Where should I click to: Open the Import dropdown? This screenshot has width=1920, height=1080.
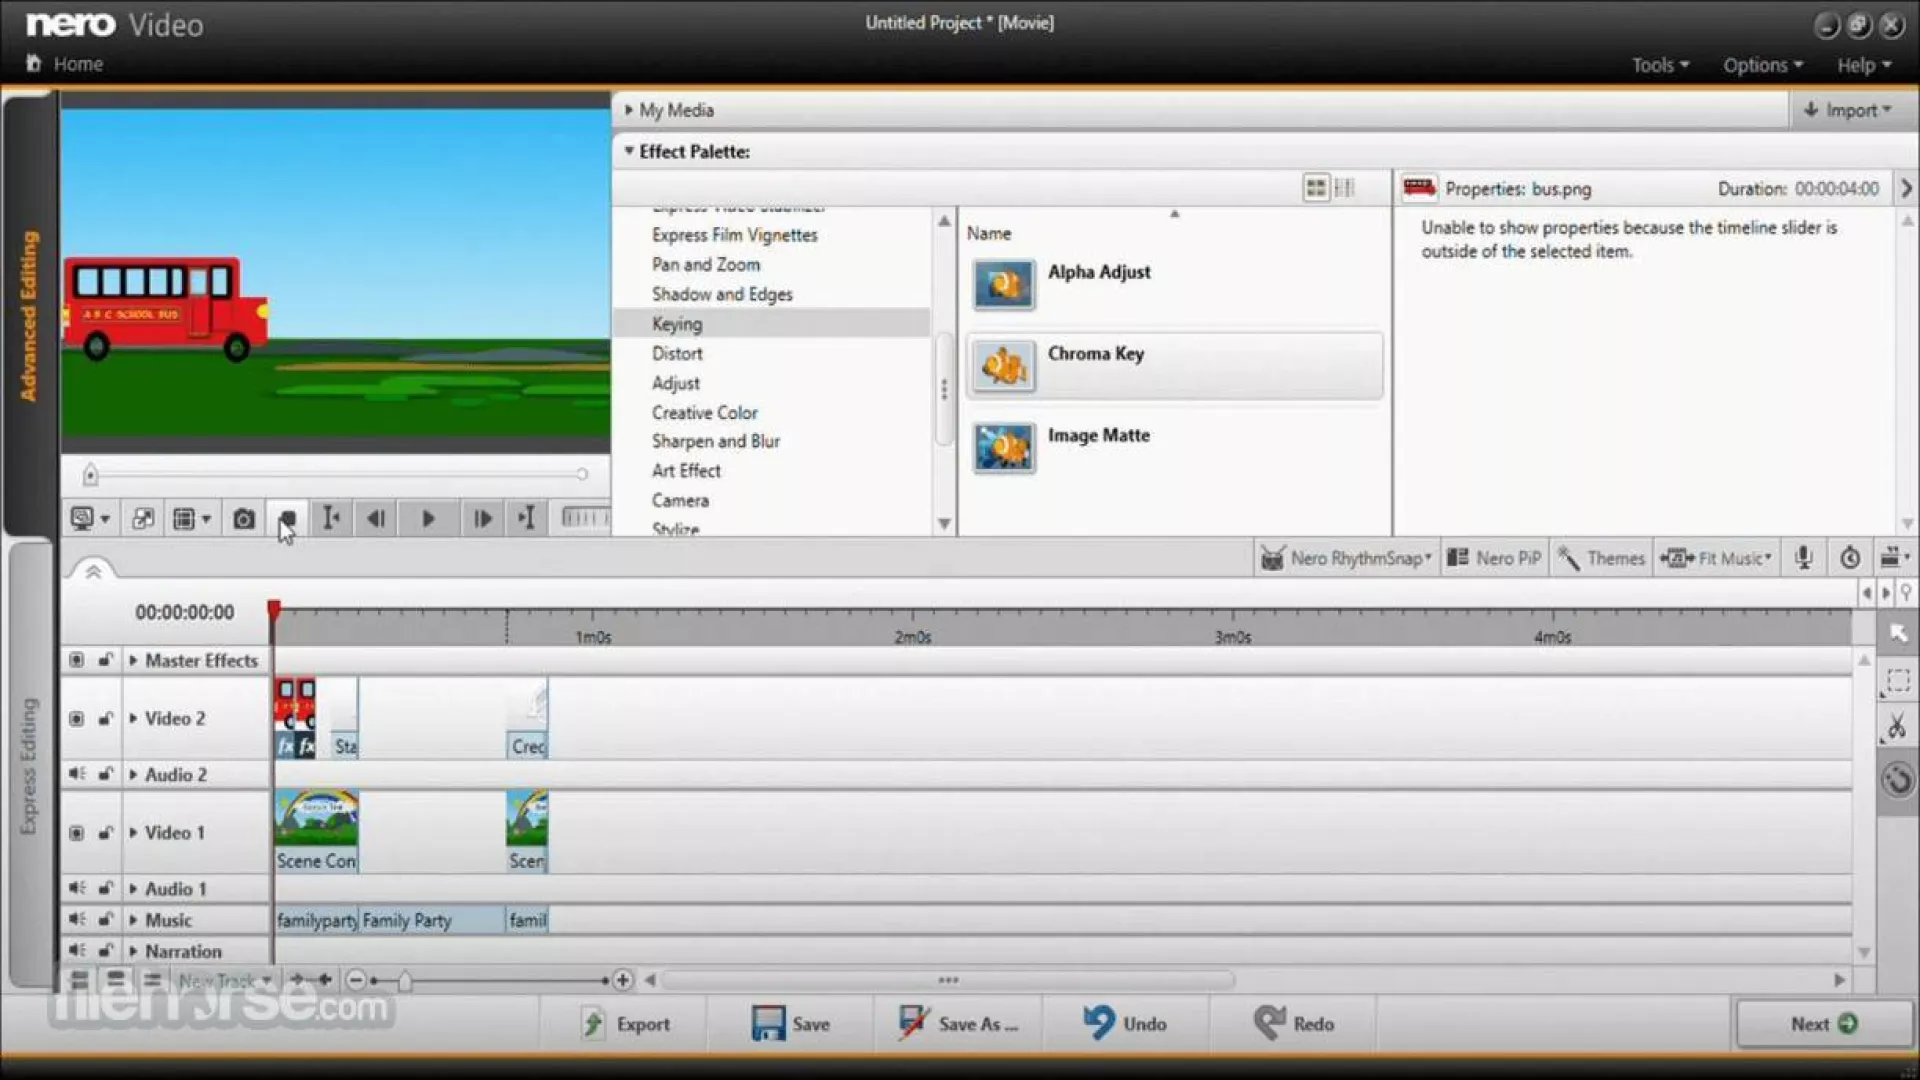pos(1847,110)
